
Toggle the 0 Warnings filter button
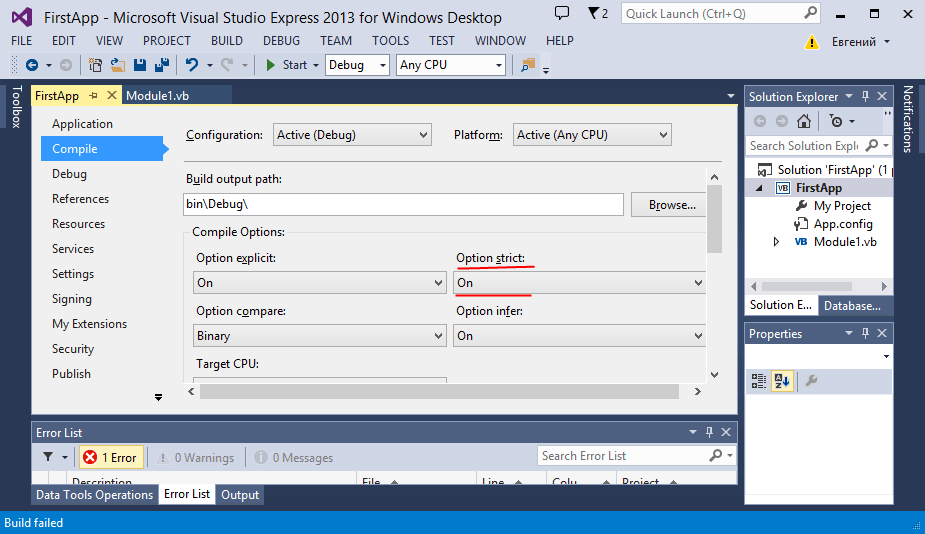click(x=196, y=457)
